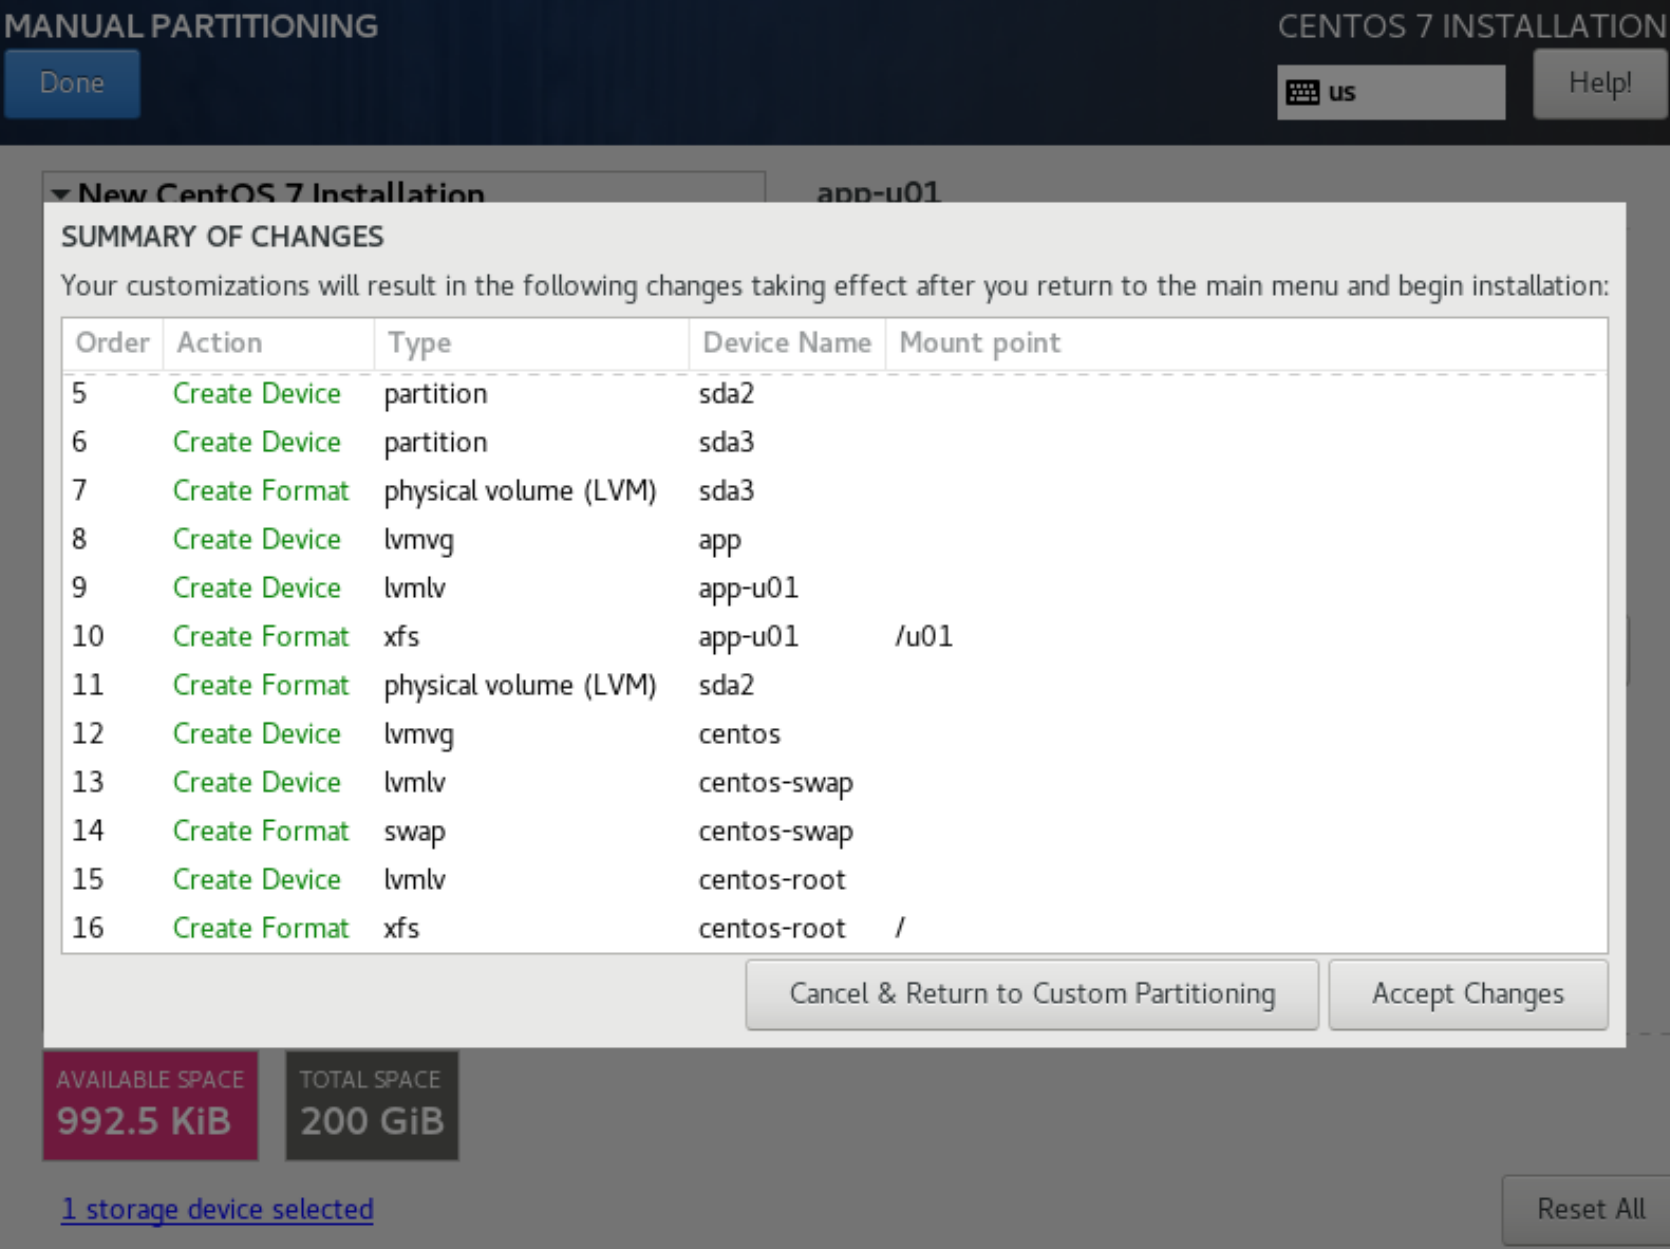Select the us keyboard layout selector

(1390, 93)
